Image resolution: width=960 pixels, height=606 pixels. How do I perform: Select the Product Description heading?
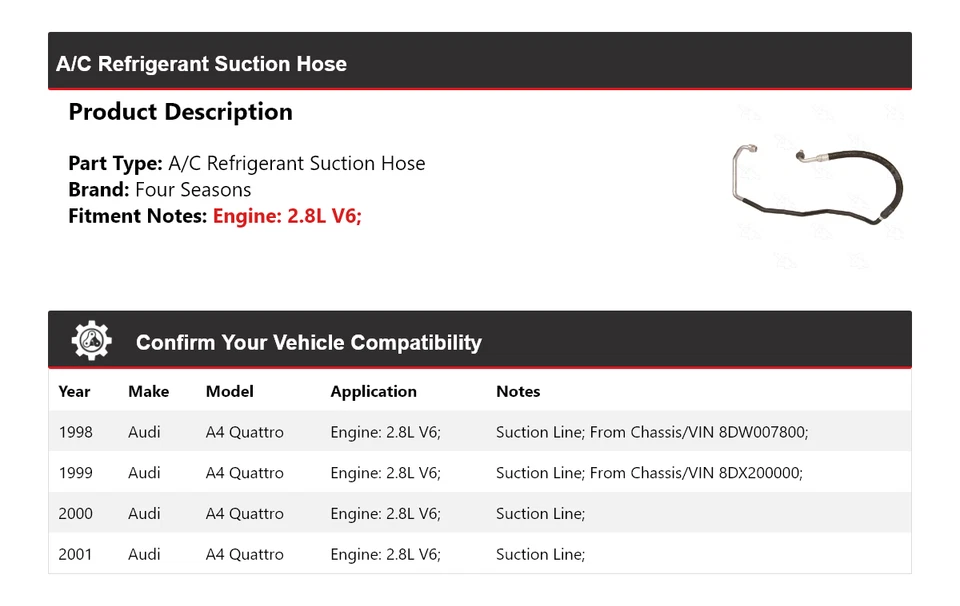point(180,112)
